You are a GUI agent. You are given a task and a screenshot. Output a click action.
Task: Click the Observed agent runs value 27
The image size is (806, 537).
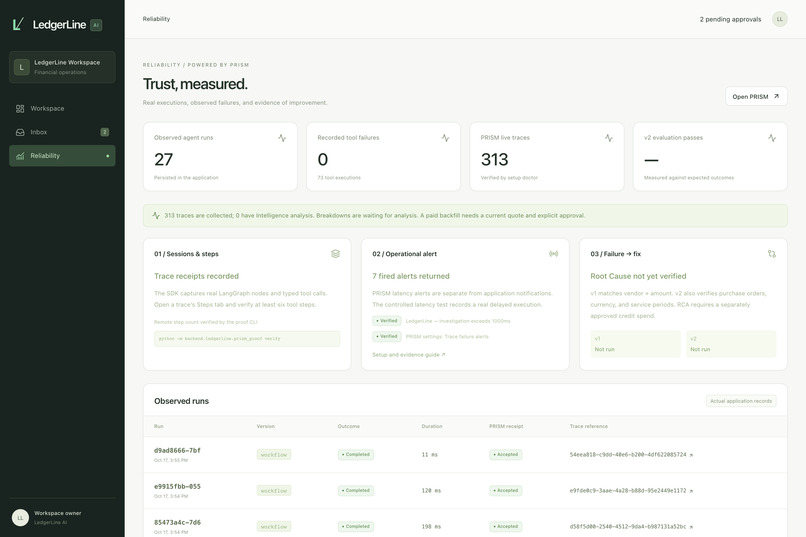(x=163, y=159)
